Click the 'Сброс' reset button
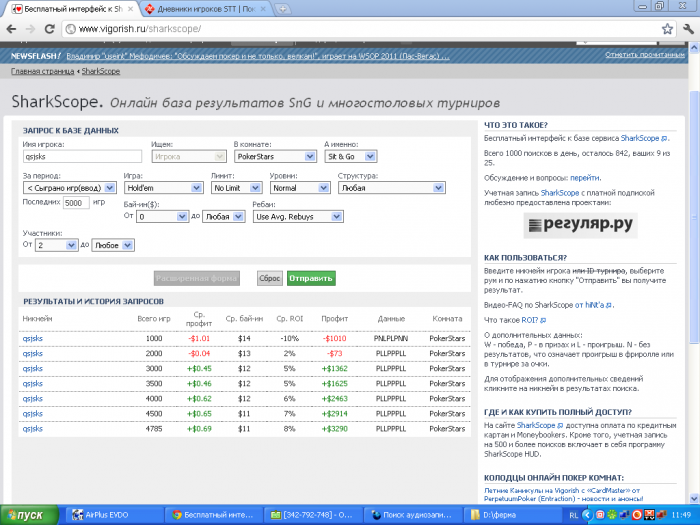Screen dimensions: 700x525 270,278
